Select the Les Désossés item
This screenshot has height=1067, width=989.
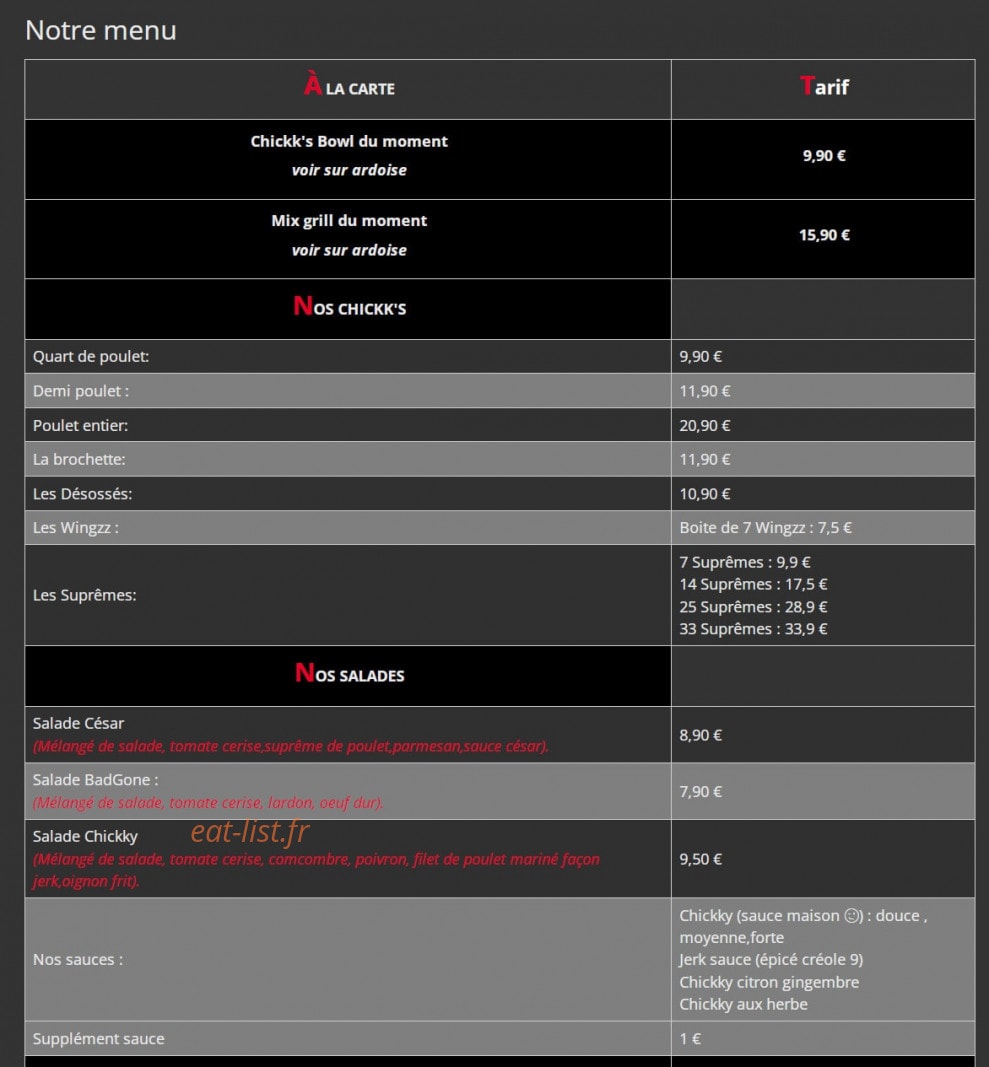[x=82, y=494]
